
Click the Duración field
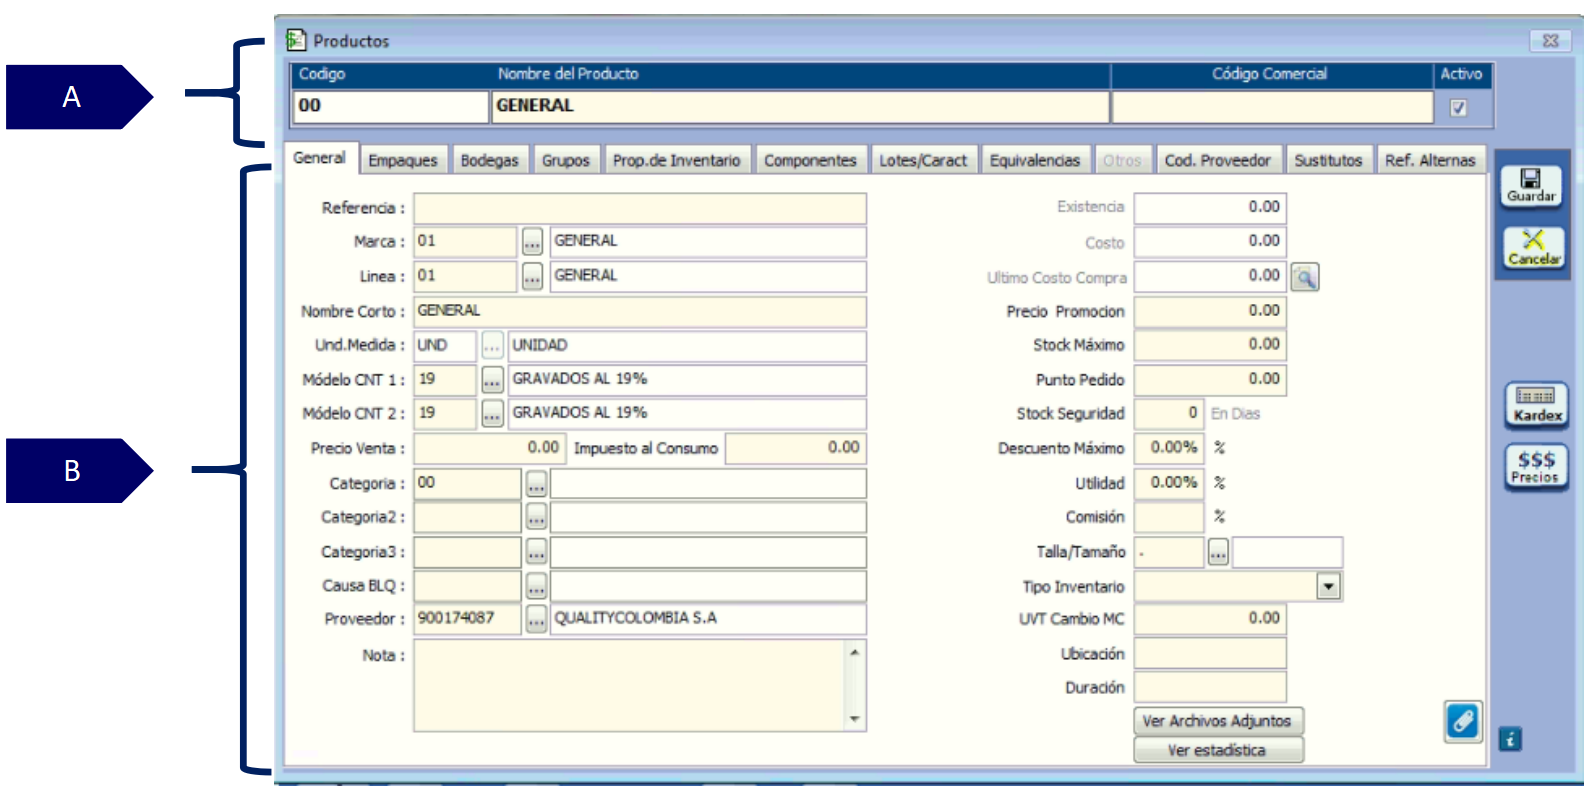point(1210,688)
